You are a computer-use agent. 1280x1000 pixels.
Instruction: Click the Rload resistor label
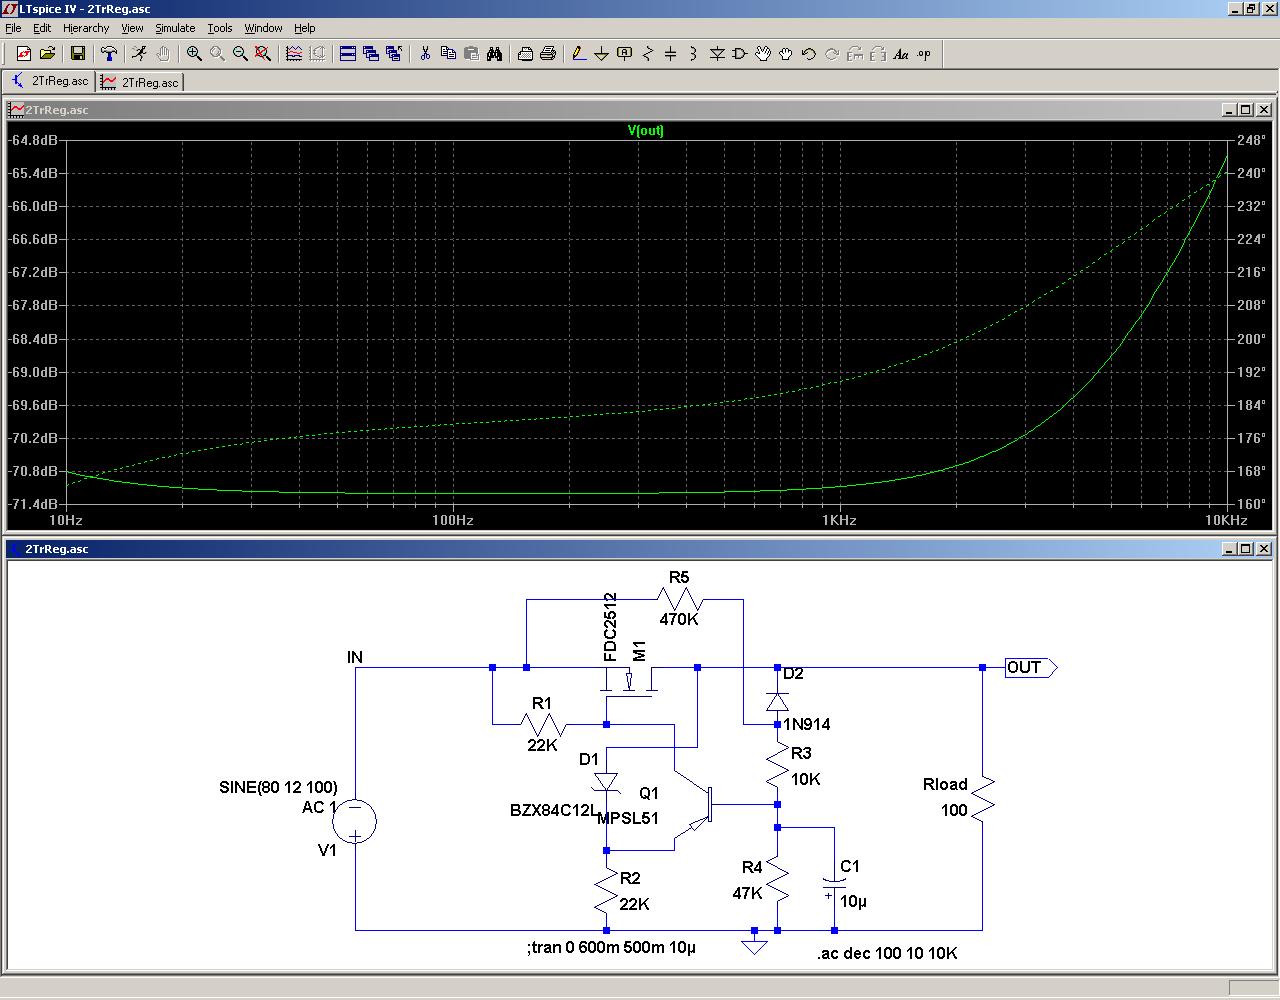(945, 784)
